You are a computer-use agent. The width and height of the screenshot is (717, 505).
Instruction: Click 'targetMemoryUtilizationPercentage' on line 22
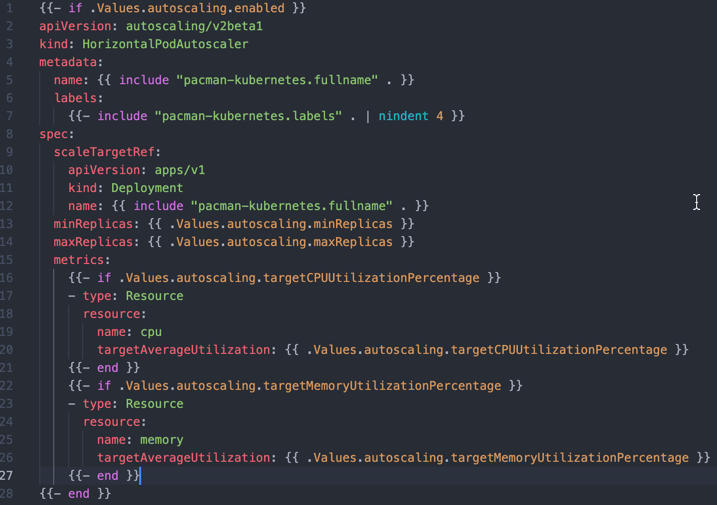382,386
